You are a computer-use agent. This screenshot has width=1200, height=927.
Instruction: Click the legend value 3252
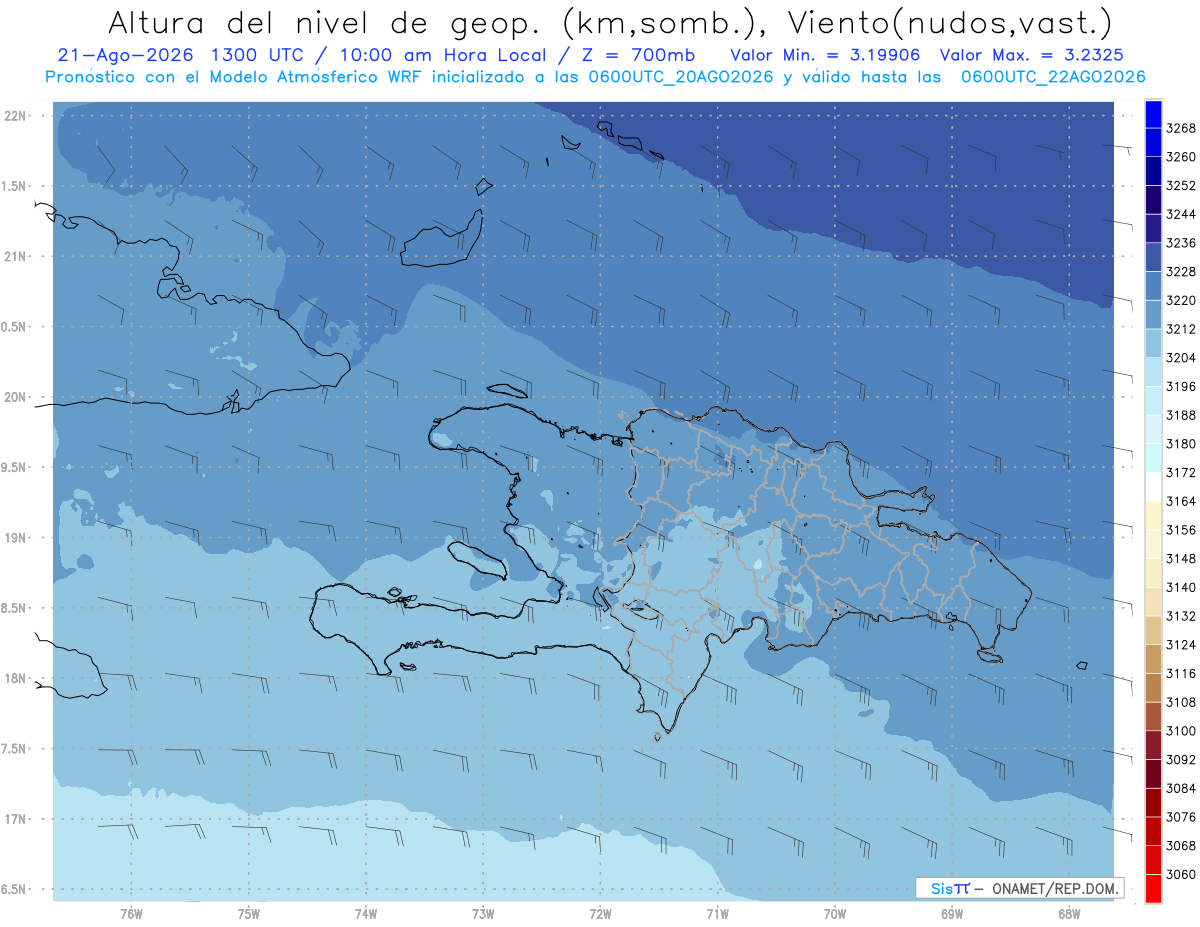tap(1181, 186)
